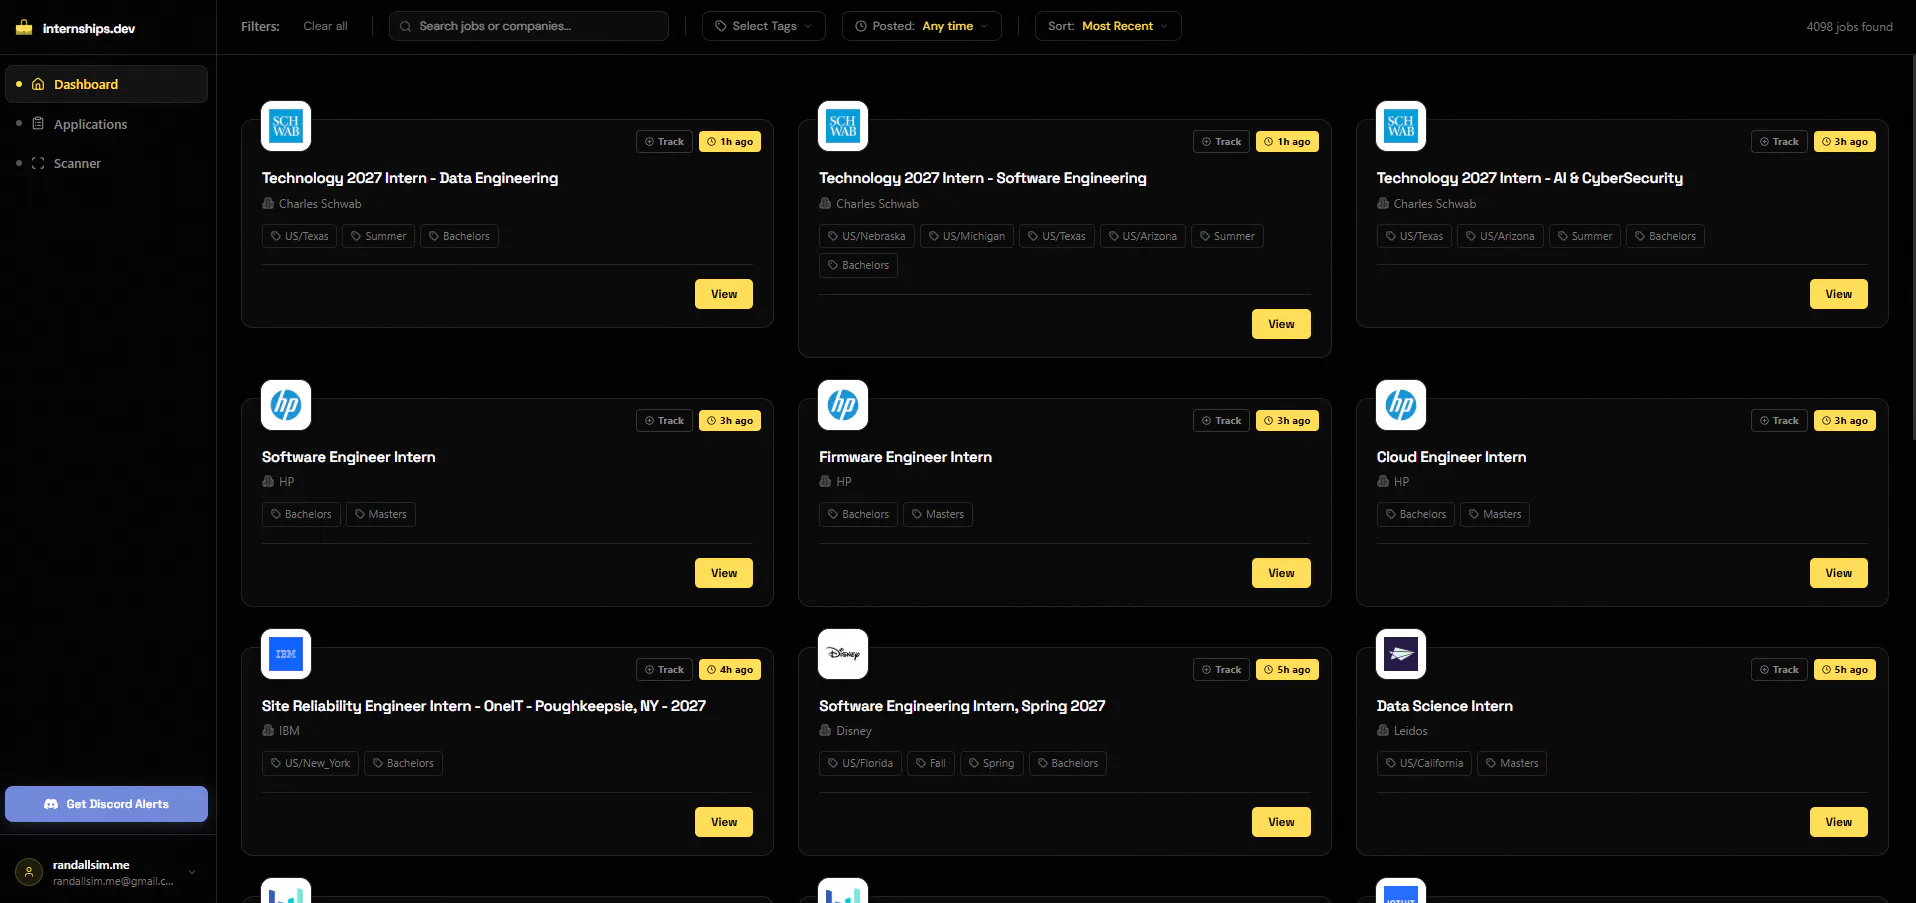View the HP Cloud Engineer Intern job

pyautogui.click(x=1839, y=573)
